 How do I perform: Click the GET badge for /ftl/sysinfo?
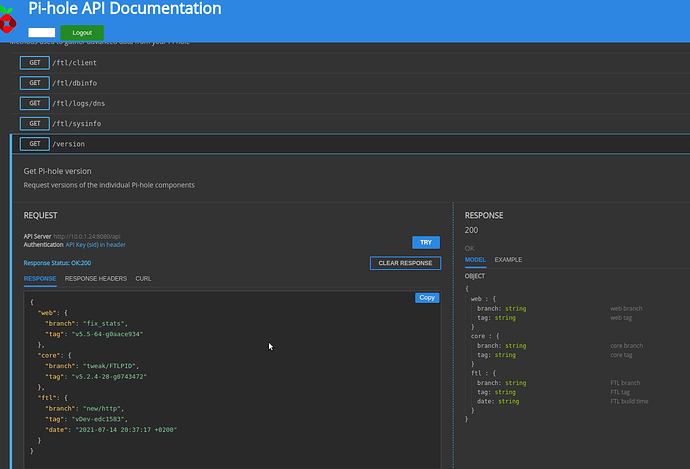coord(34,123)
